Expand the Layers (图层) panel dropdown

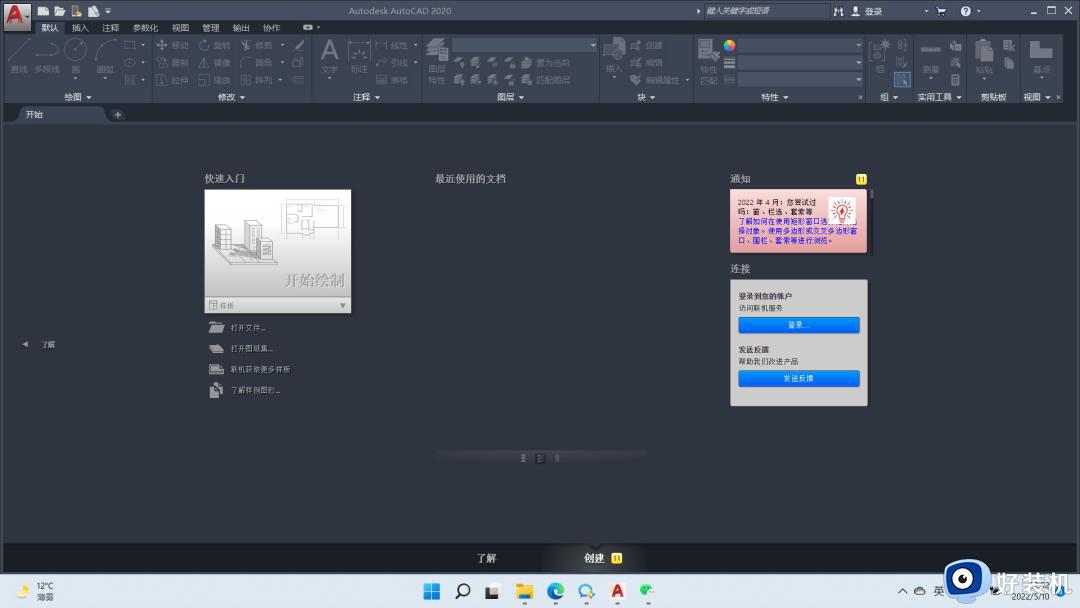(510, 97)
